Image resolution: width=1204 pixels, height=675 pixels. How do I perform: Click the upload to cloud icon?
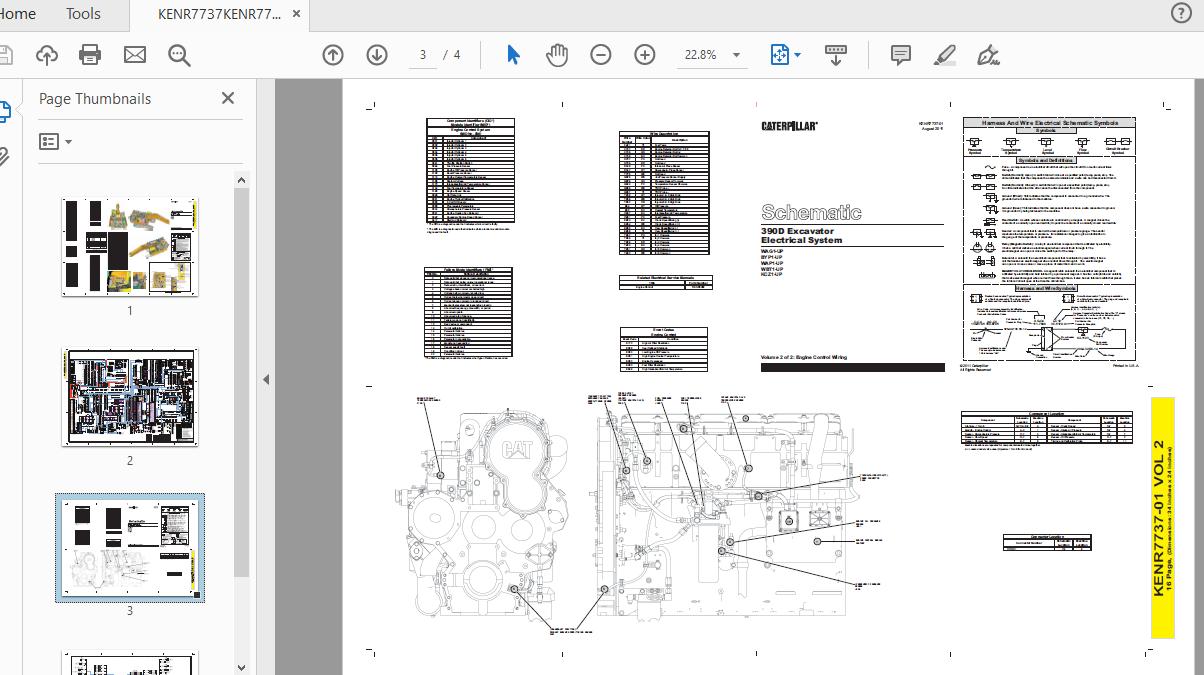[x=47, y=55]
